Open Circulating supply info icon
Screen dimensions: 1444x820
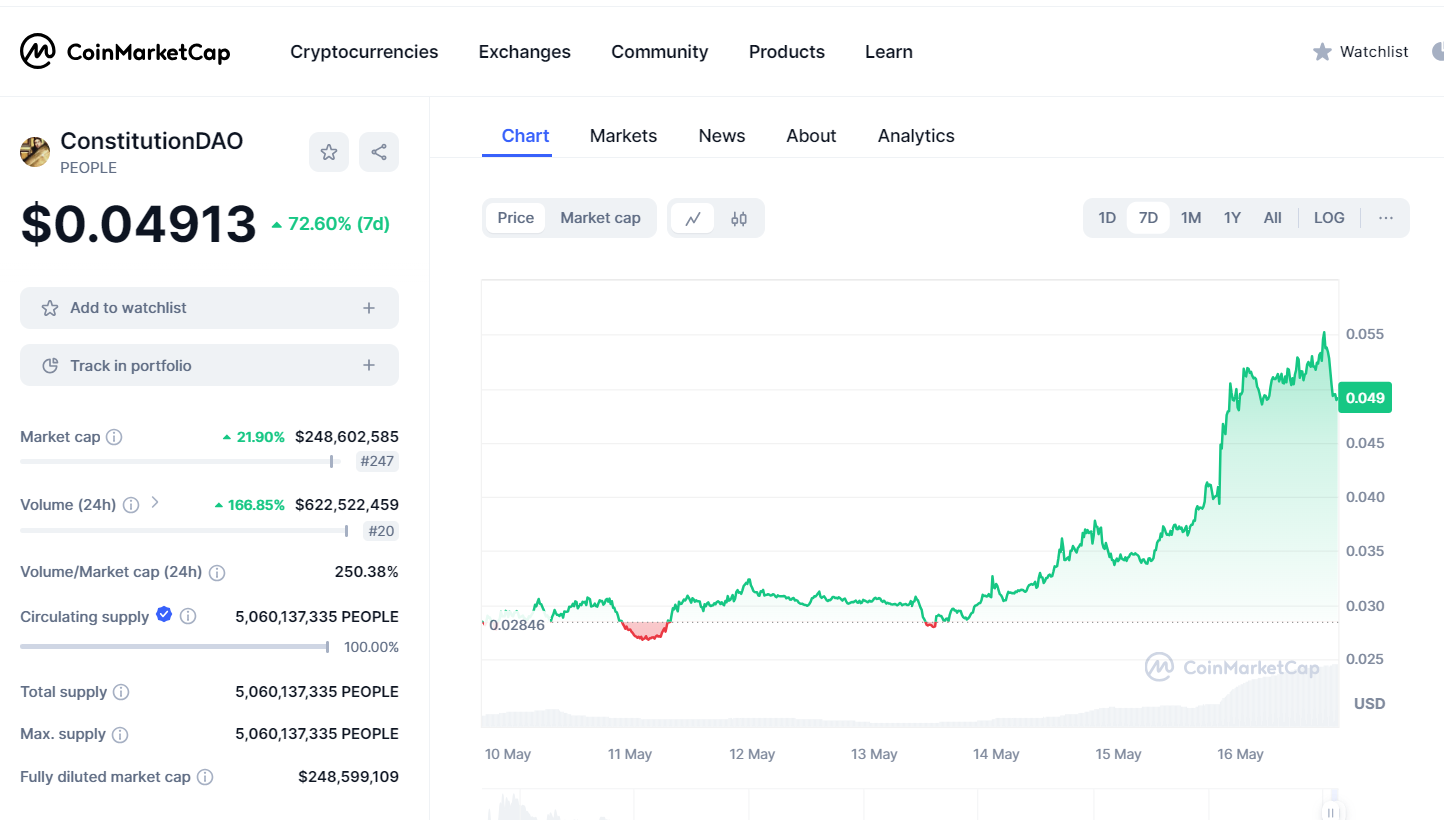pyautogui.click(x=188, y=617)
